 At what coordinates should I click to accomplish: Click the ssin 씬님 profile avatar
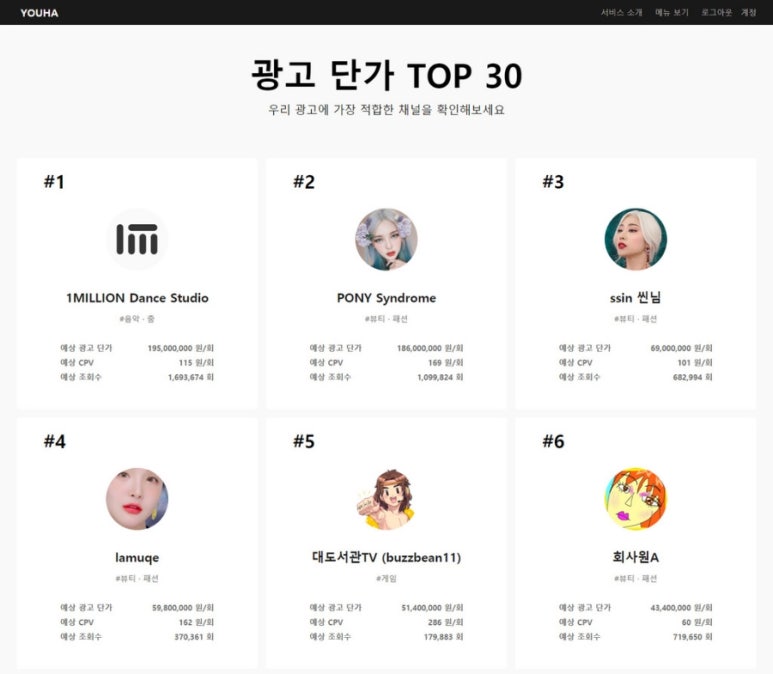(x=635, y=239)
